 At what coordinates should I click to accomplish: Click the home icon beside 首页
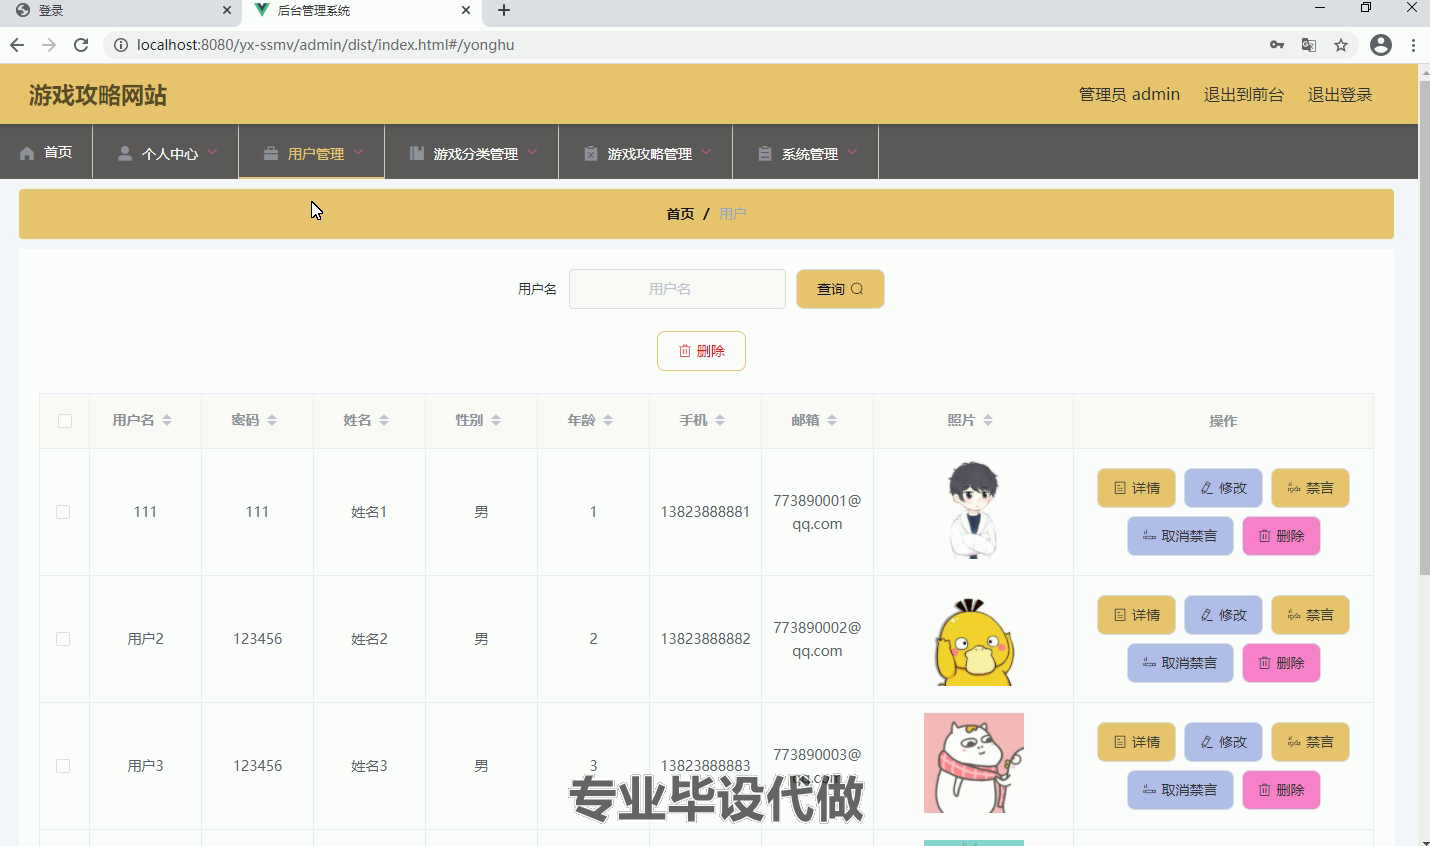[27, 153]
